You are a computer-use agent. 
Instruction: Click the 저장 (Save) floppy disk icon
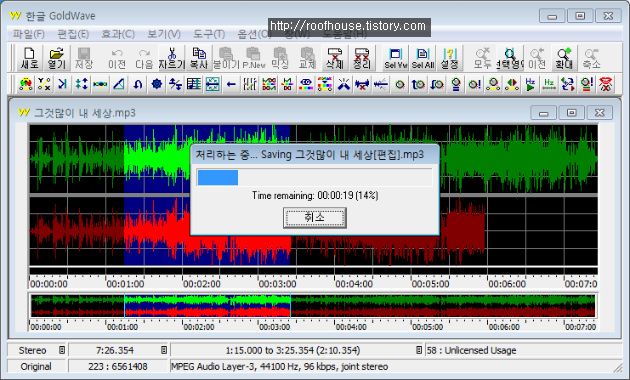(x=84, y=58)
